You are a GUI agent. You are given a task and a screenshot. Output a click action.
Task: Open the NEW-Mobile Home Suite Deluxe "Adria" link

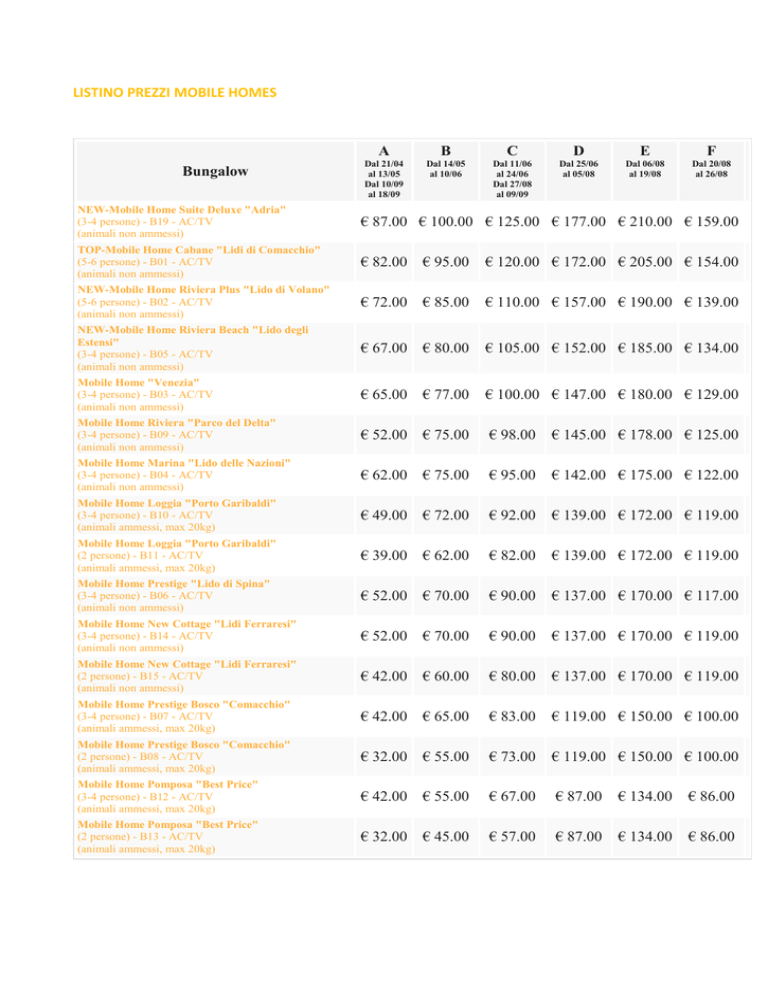point(181,210)
